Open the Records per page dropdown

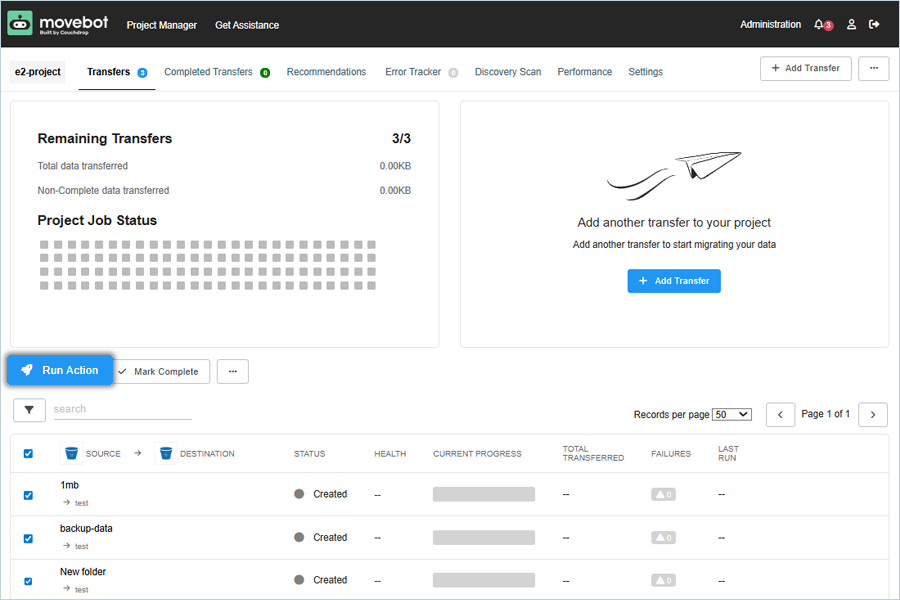(x=731, y=414)
